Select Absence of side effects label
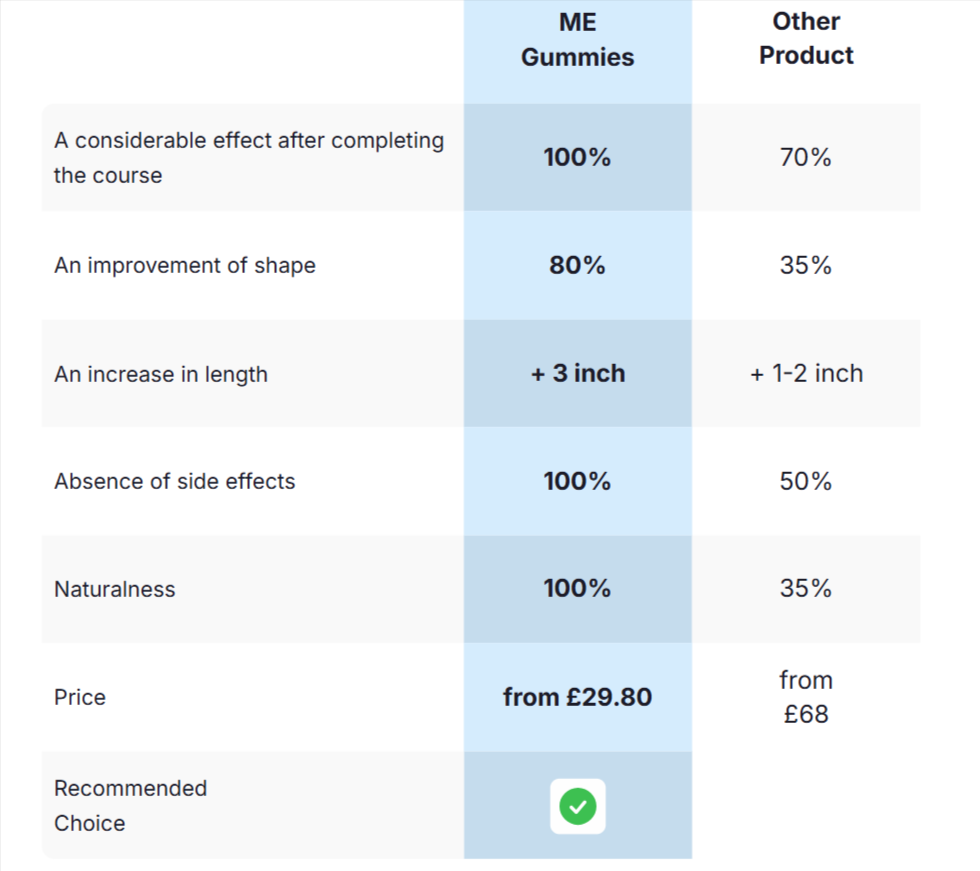The width and height of the screenshot is (980, 871). click(175, 481)
